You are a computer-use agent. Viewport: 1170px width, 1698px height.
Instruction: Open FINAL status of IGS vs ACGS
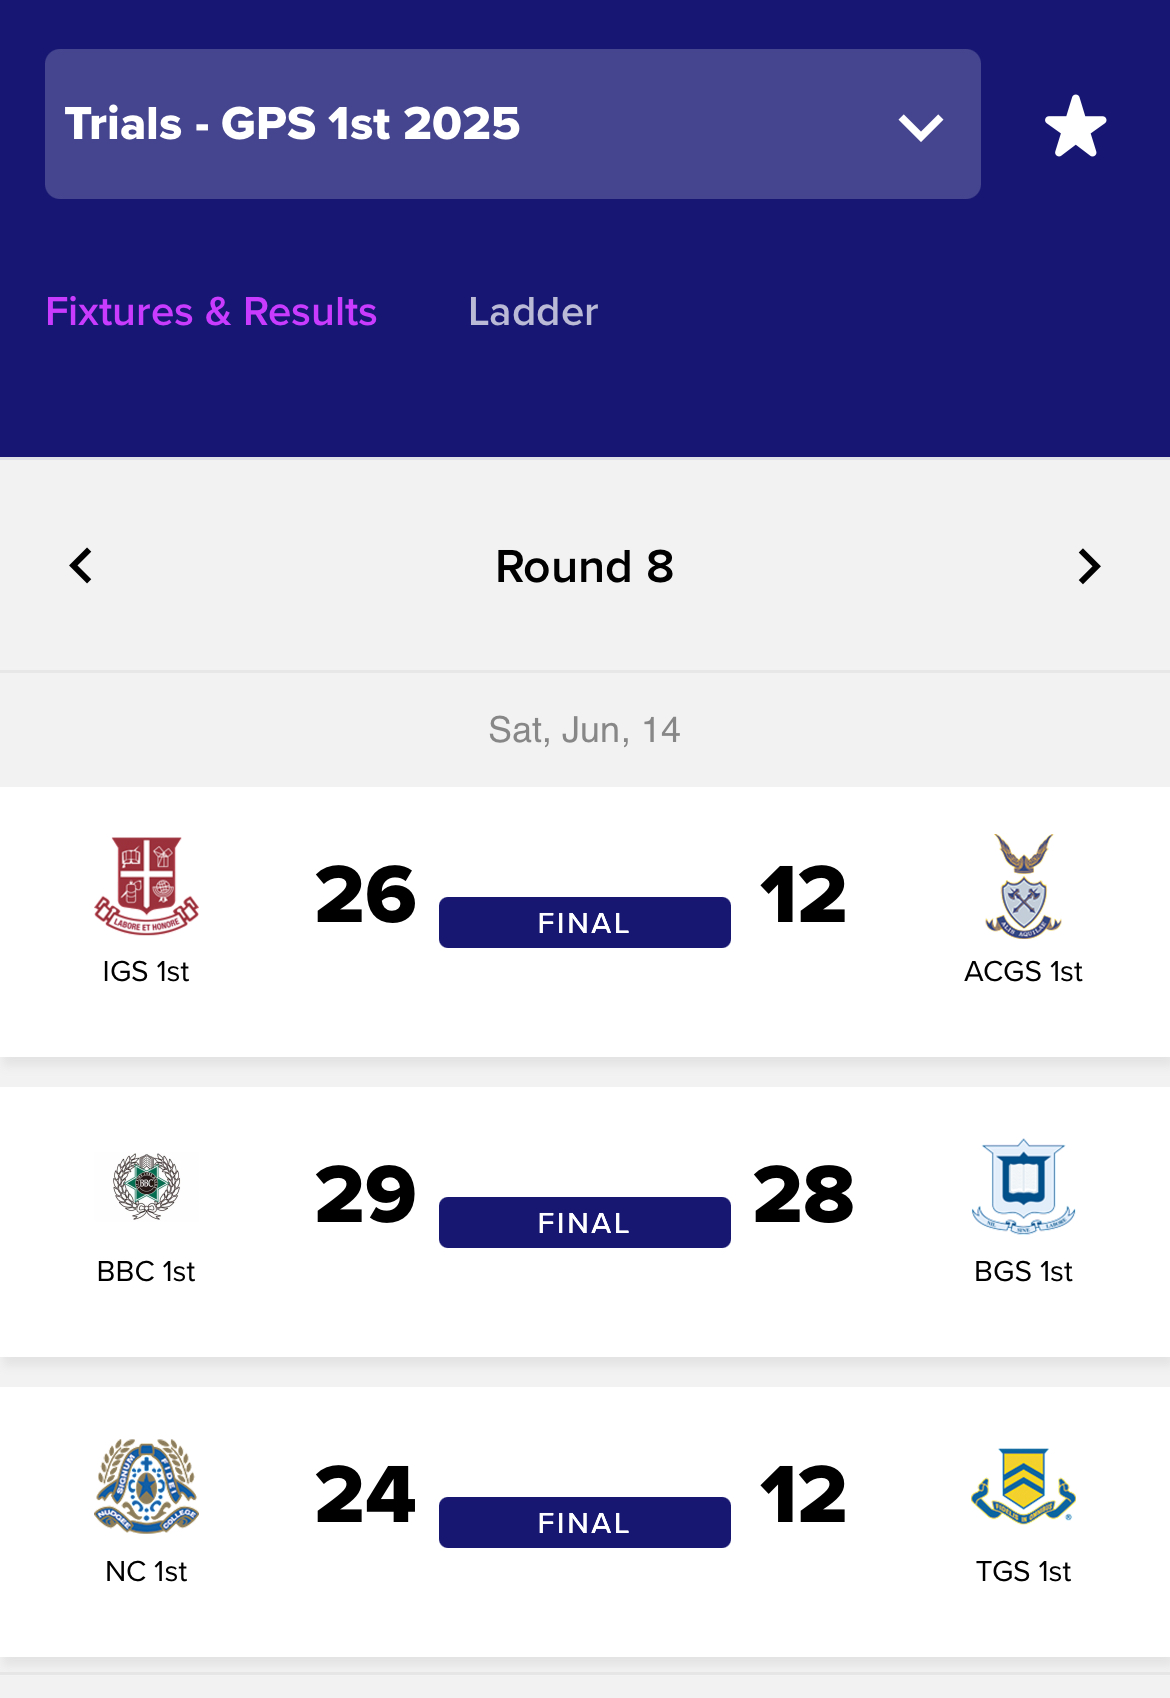click(584, 922)
